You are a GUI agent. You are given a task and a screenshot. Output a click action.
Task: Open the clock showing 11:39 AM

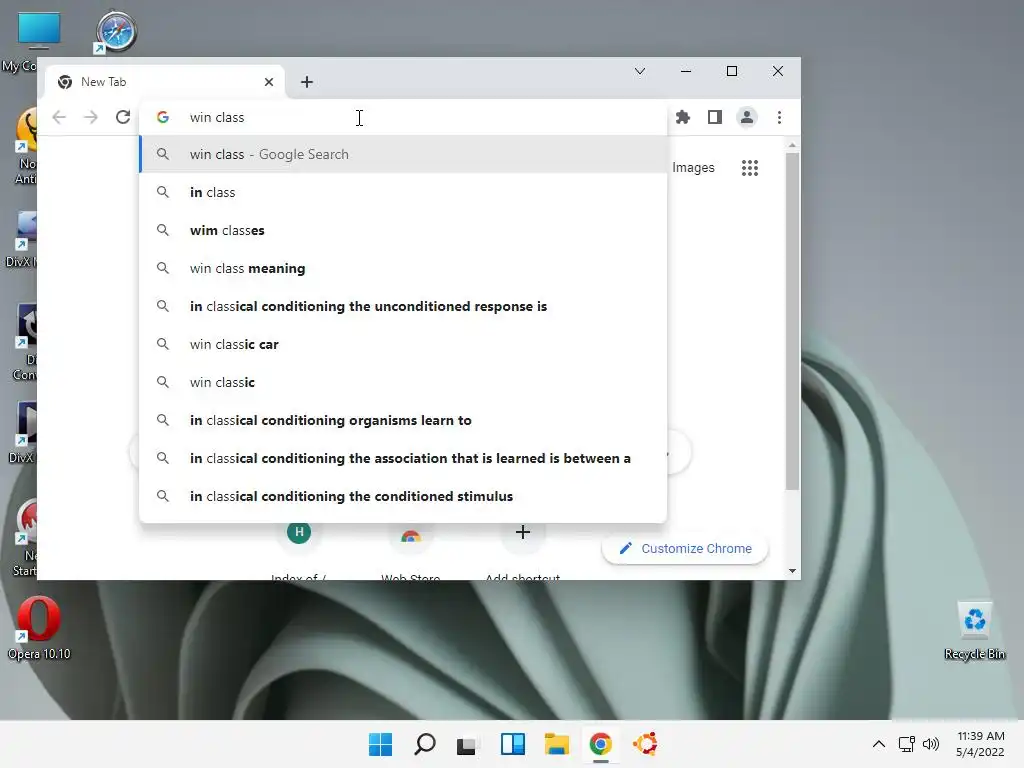click(980, 744)
